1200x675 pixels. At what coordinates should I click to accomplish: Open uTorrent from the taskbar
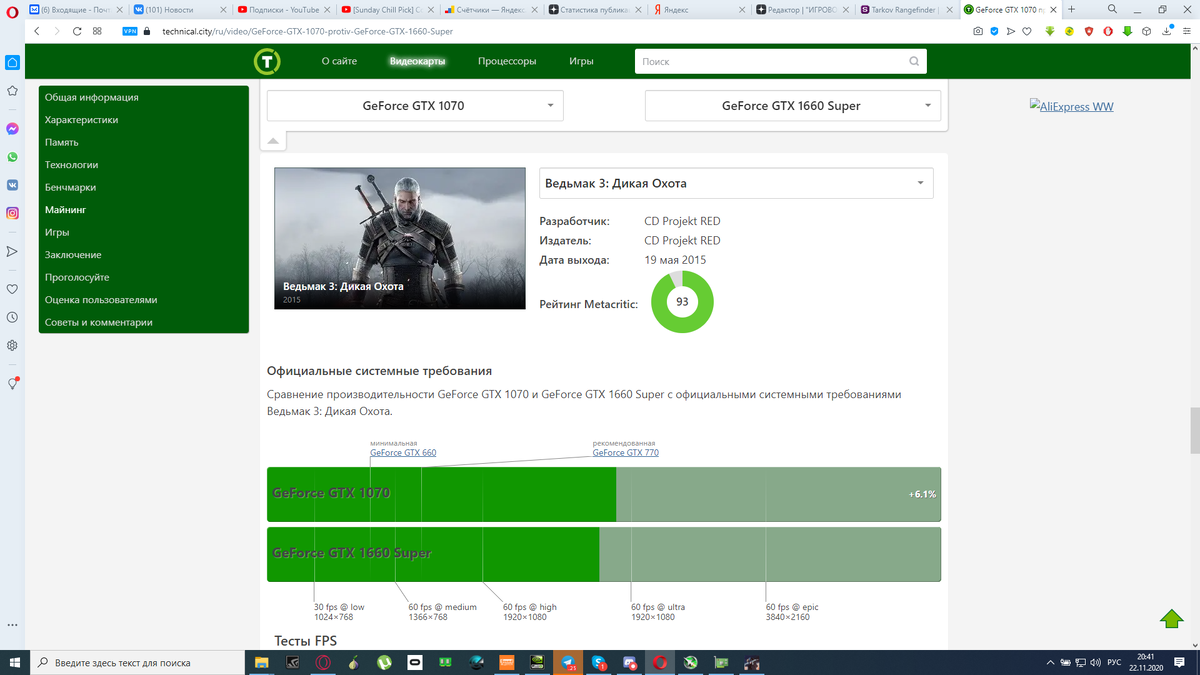pos(384,662)
